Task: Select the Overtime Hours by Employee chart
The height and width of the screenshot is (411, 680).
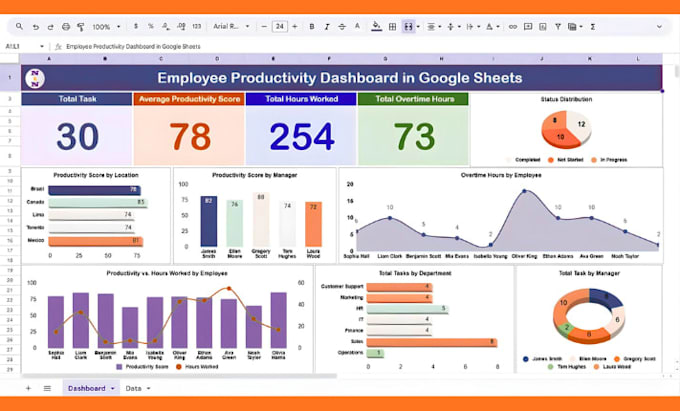Action: coord(501,215)
